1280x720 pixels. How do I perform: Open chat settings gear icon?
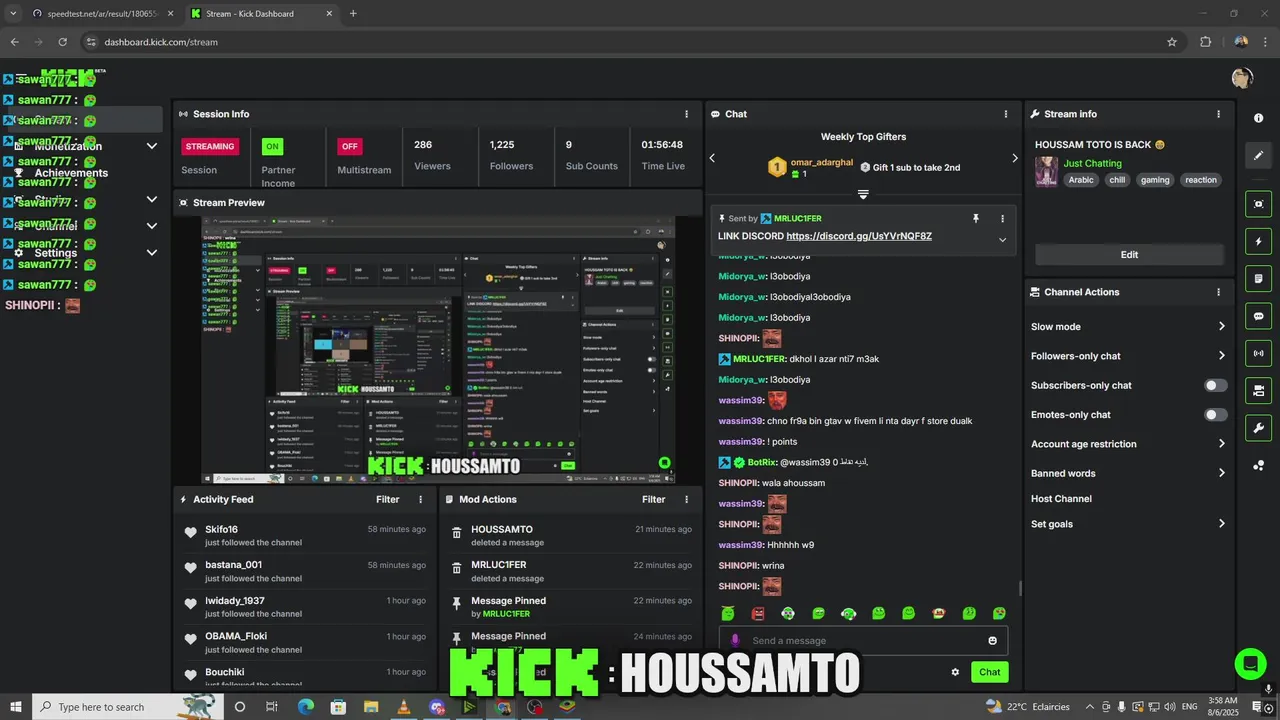coord(955,672)
